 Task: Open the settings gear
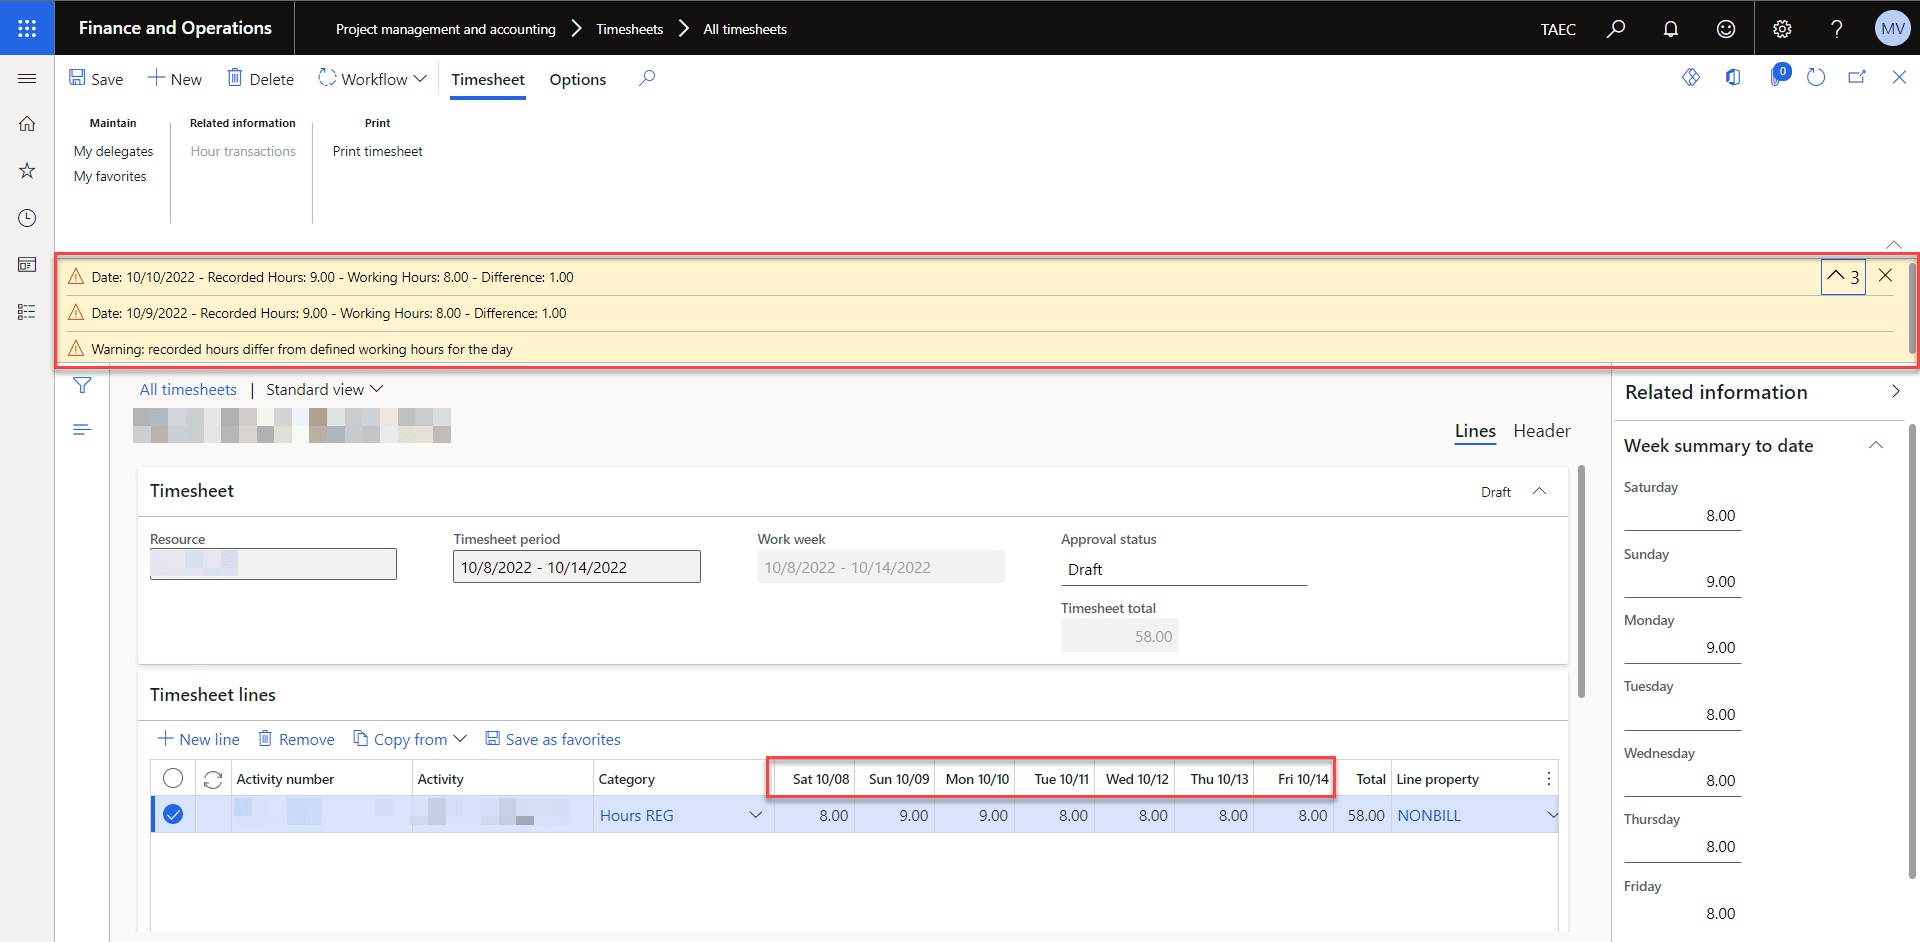point(1782,29)
